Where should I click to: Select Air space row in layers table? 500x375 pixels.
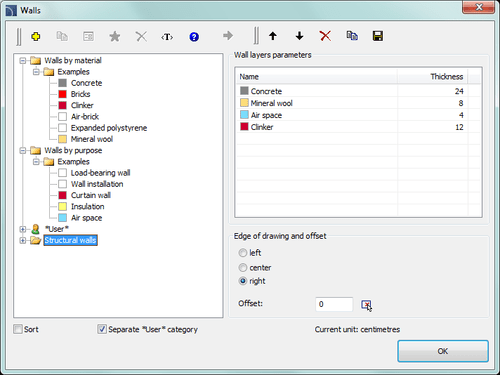358,115
